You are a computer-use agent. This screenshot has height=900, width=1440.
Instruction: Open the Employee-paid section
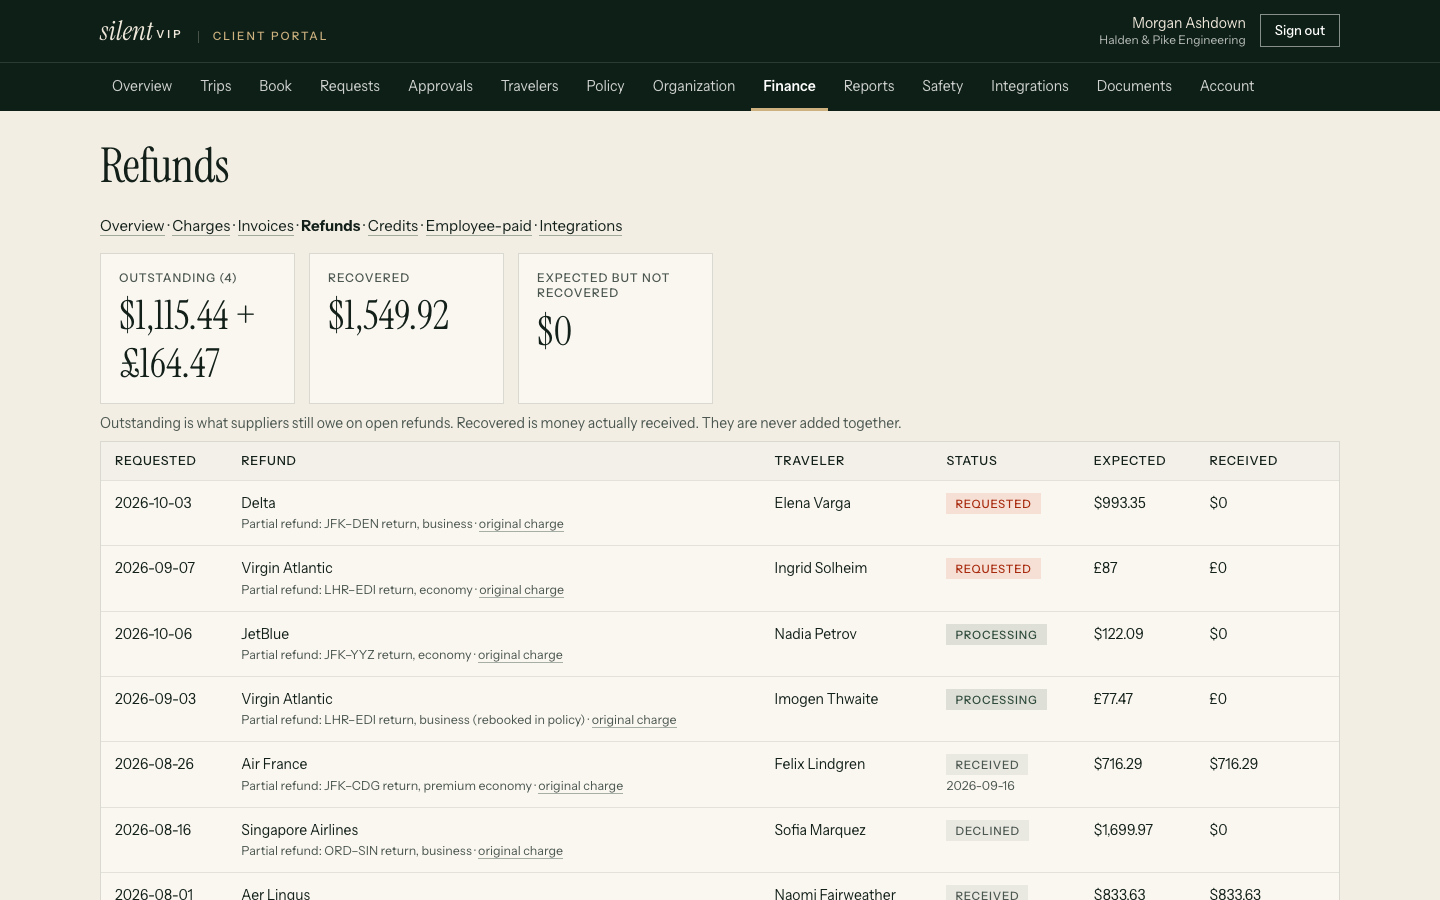point(479,226)
